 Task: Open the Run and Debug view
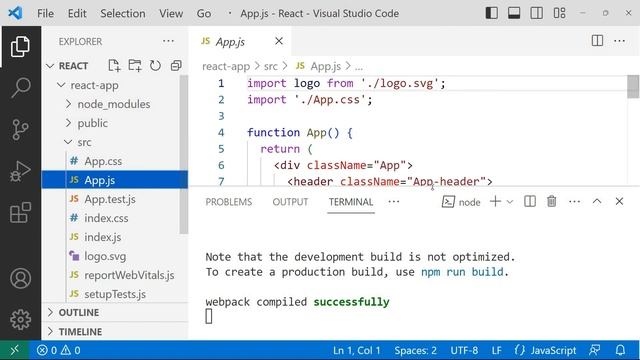click(20, 171)
